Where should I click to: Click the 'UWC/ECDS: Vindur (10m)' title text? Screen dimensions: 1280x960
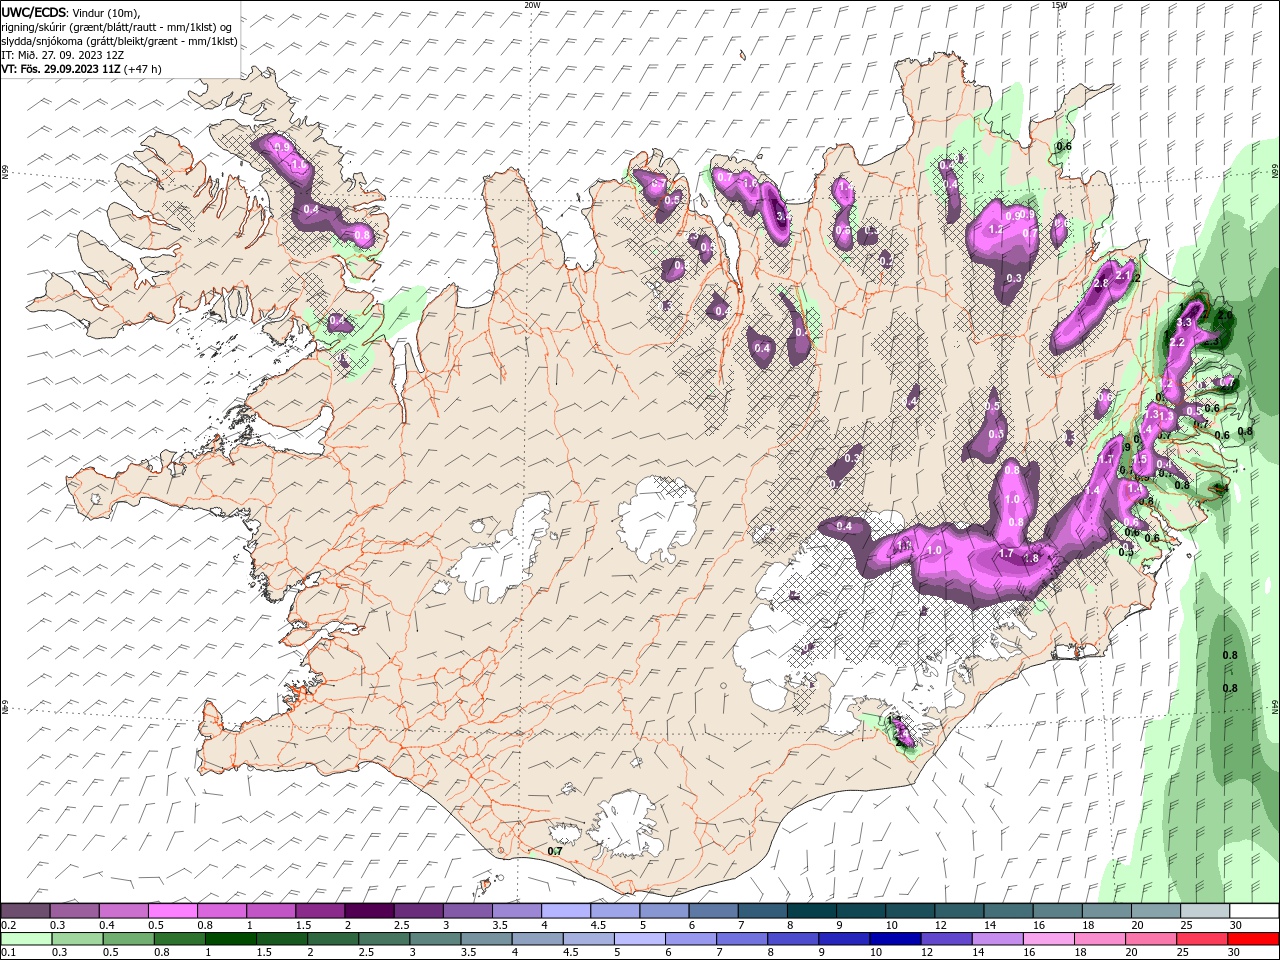point(71,12)
